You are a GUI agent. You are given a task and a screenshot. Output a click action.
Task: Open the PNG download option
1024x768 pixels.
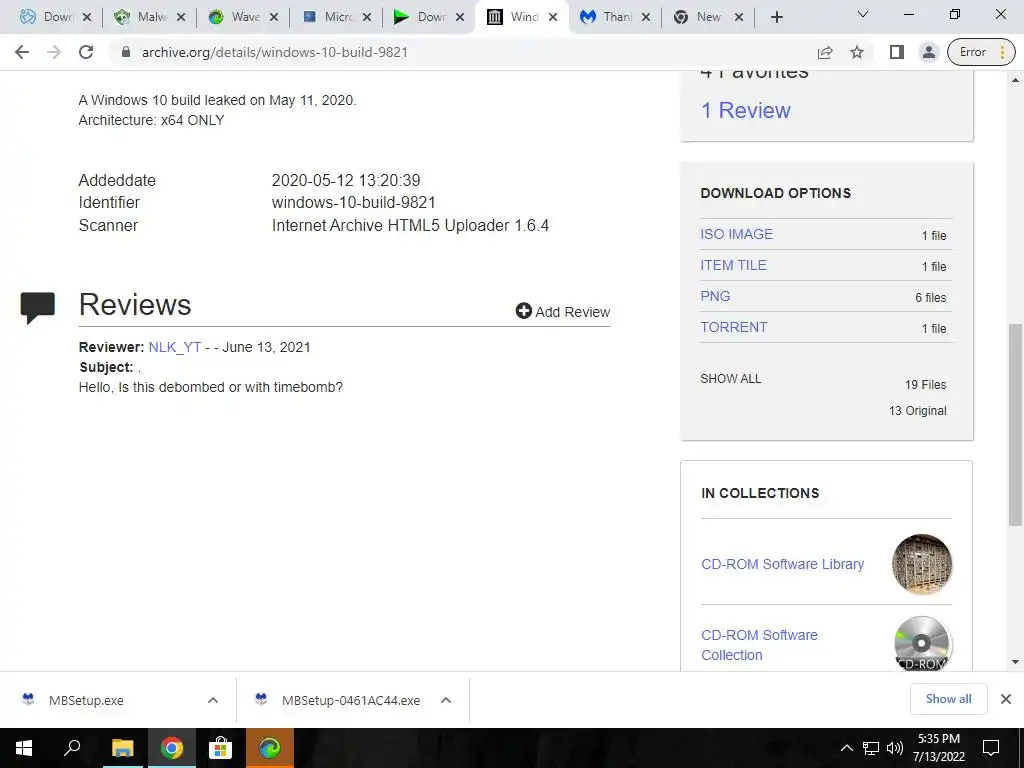[x=715, y=296]
